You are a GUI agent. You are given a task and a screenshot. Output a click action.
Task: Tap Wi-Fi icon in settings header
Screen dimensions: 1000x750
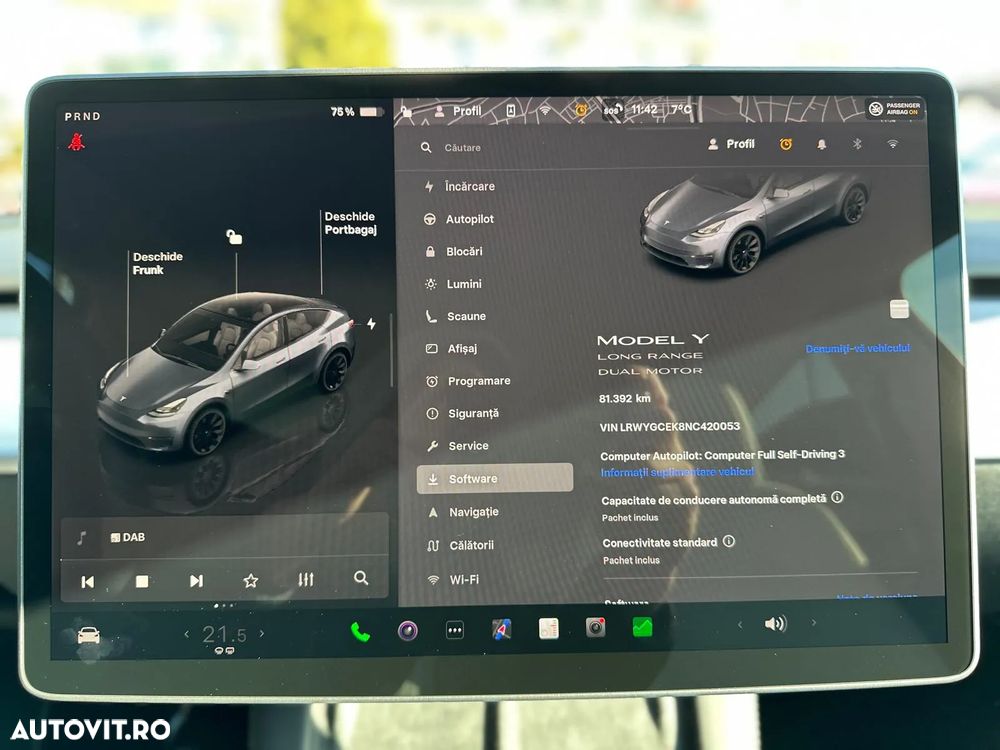893,144
